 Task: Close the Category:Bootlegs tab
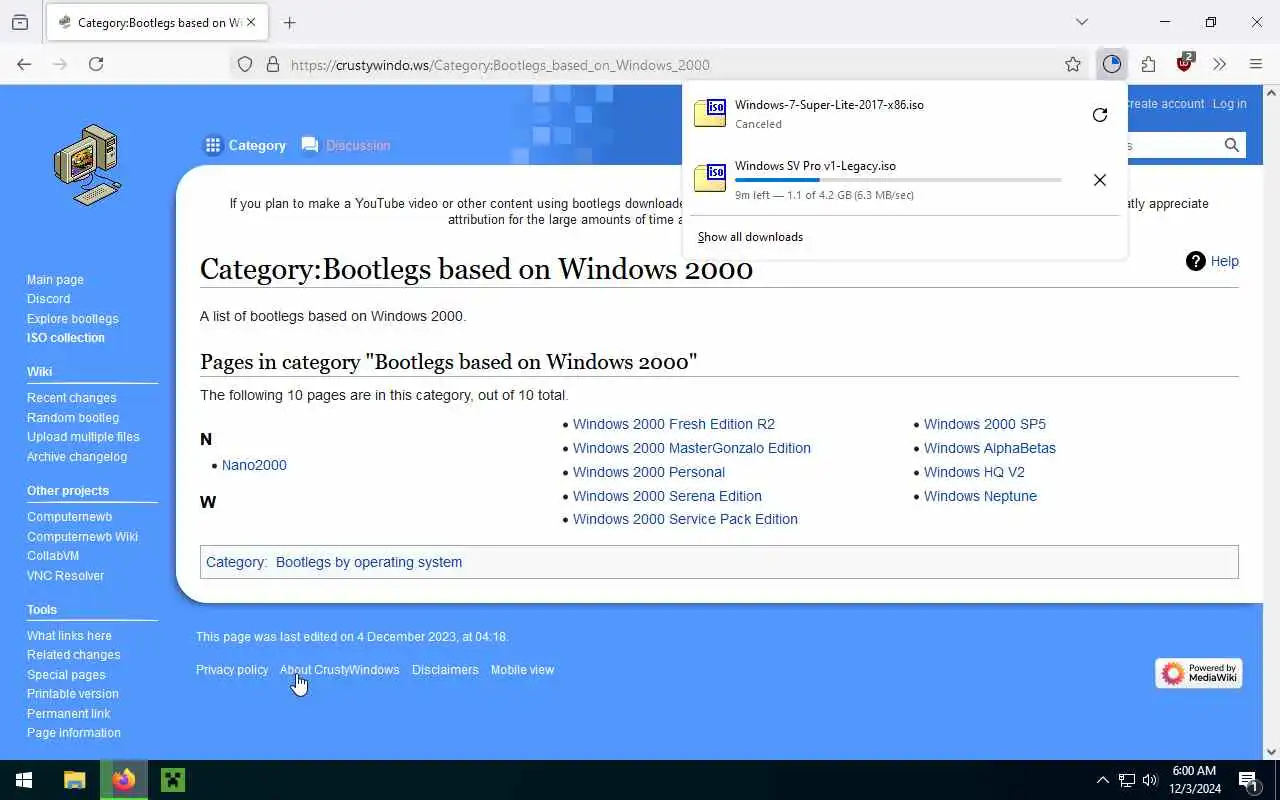(250, 22)
